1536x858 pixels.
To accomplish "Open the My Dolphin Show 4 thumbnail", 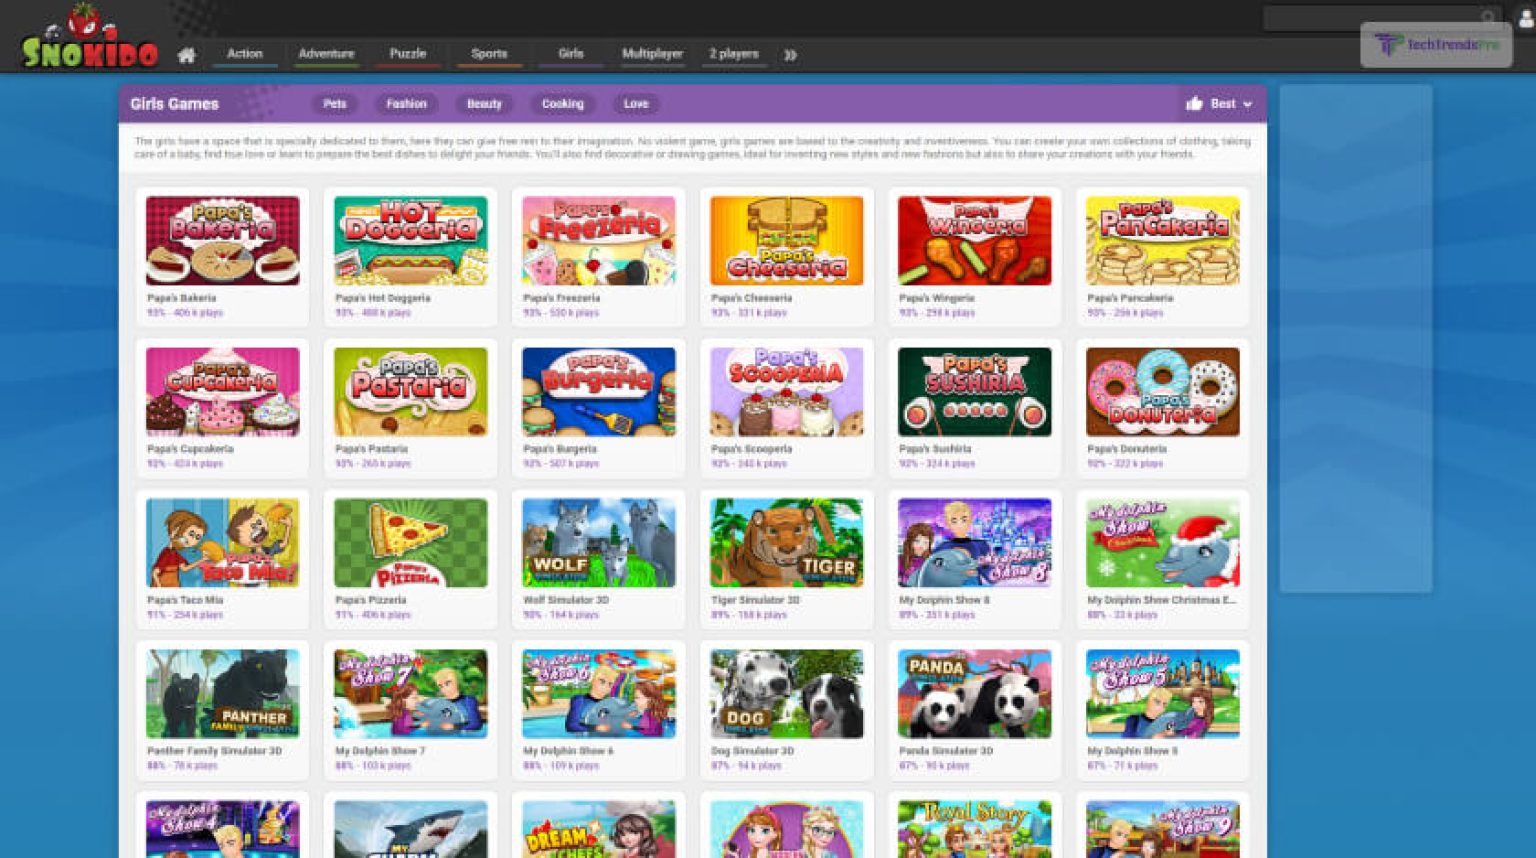I will pyautogui.click(x=222, y=829).
